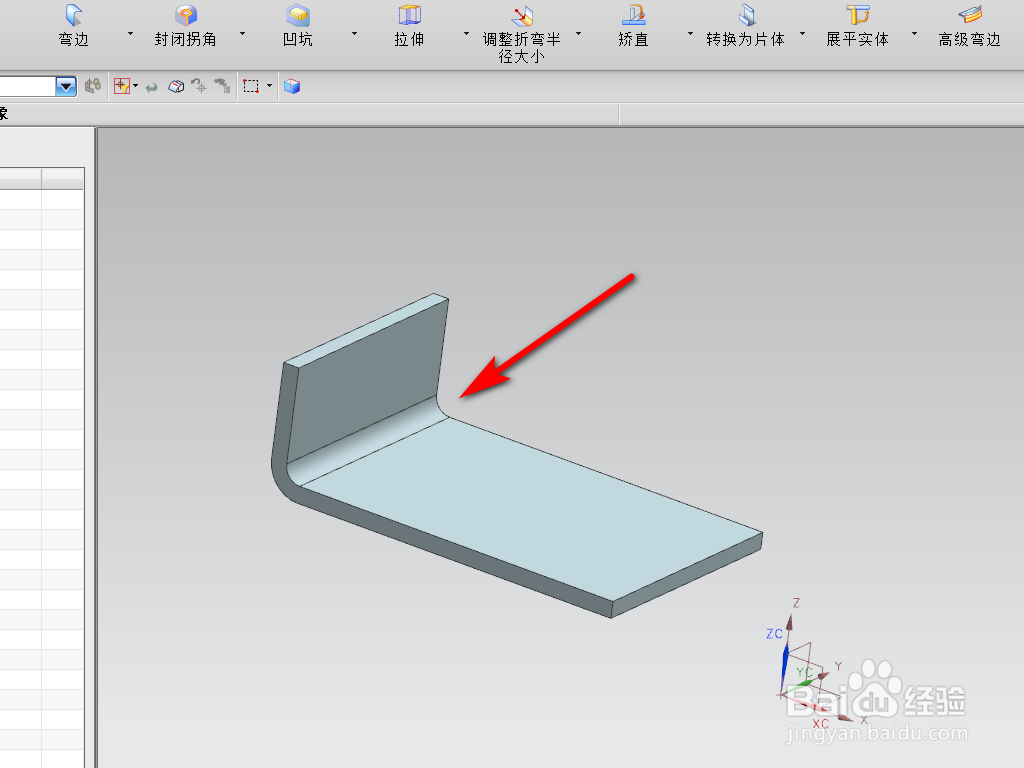
Task: Expand the 弯边 tool dropdown arrow
Action: point(131,33)
